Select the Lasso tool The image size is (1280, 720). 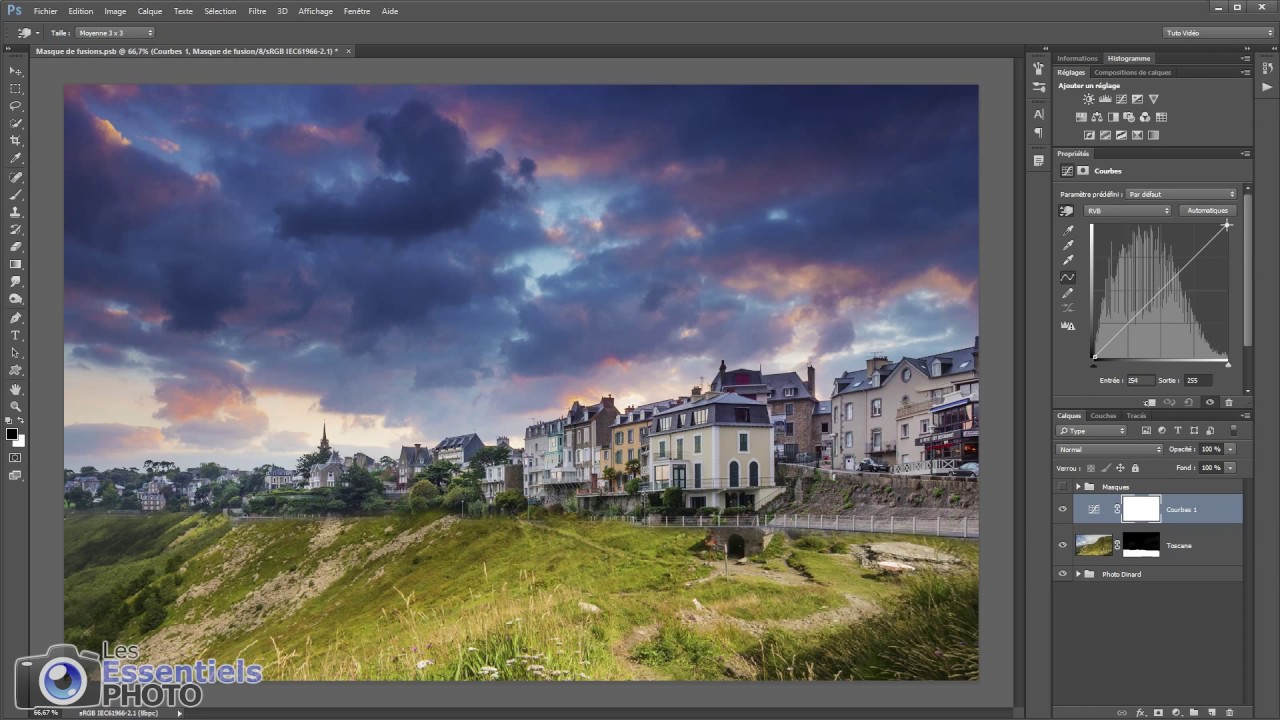[x=15, y=106]
